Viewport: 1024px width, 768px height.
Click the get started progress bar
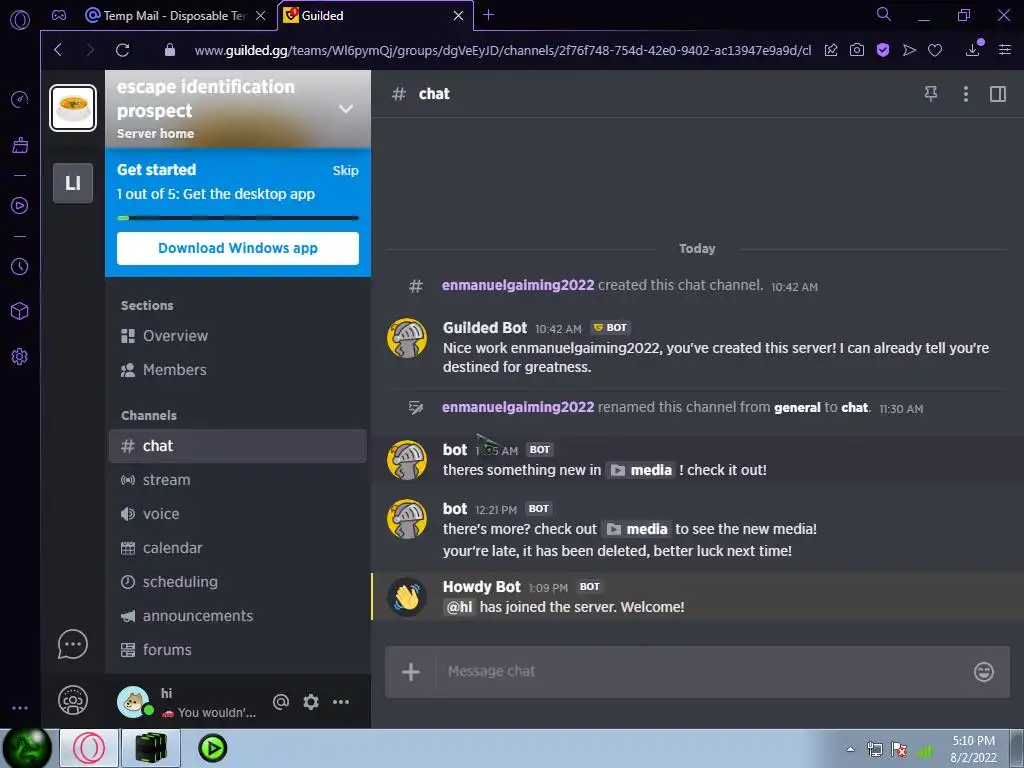(x=238, y=217)
